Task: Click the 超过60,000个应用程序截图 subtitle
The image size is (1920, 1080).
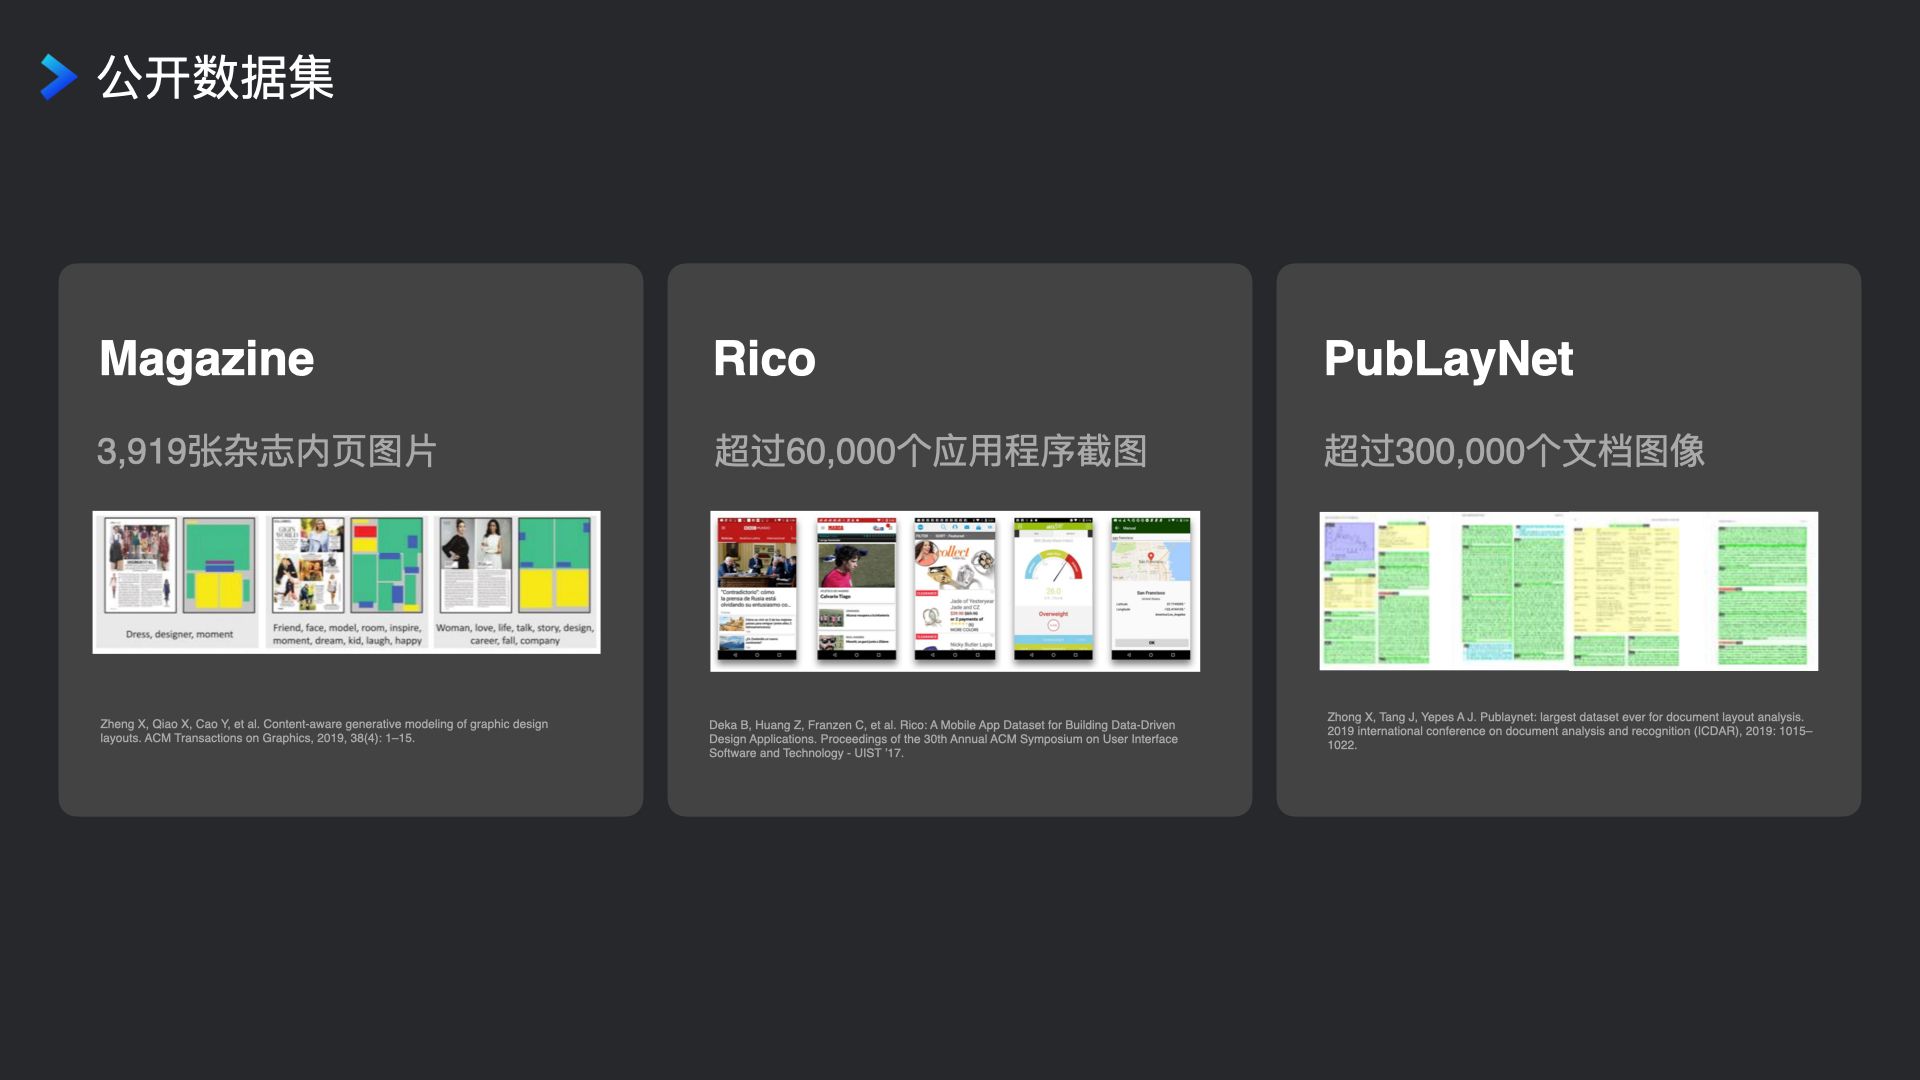Action: click(930, 451)
